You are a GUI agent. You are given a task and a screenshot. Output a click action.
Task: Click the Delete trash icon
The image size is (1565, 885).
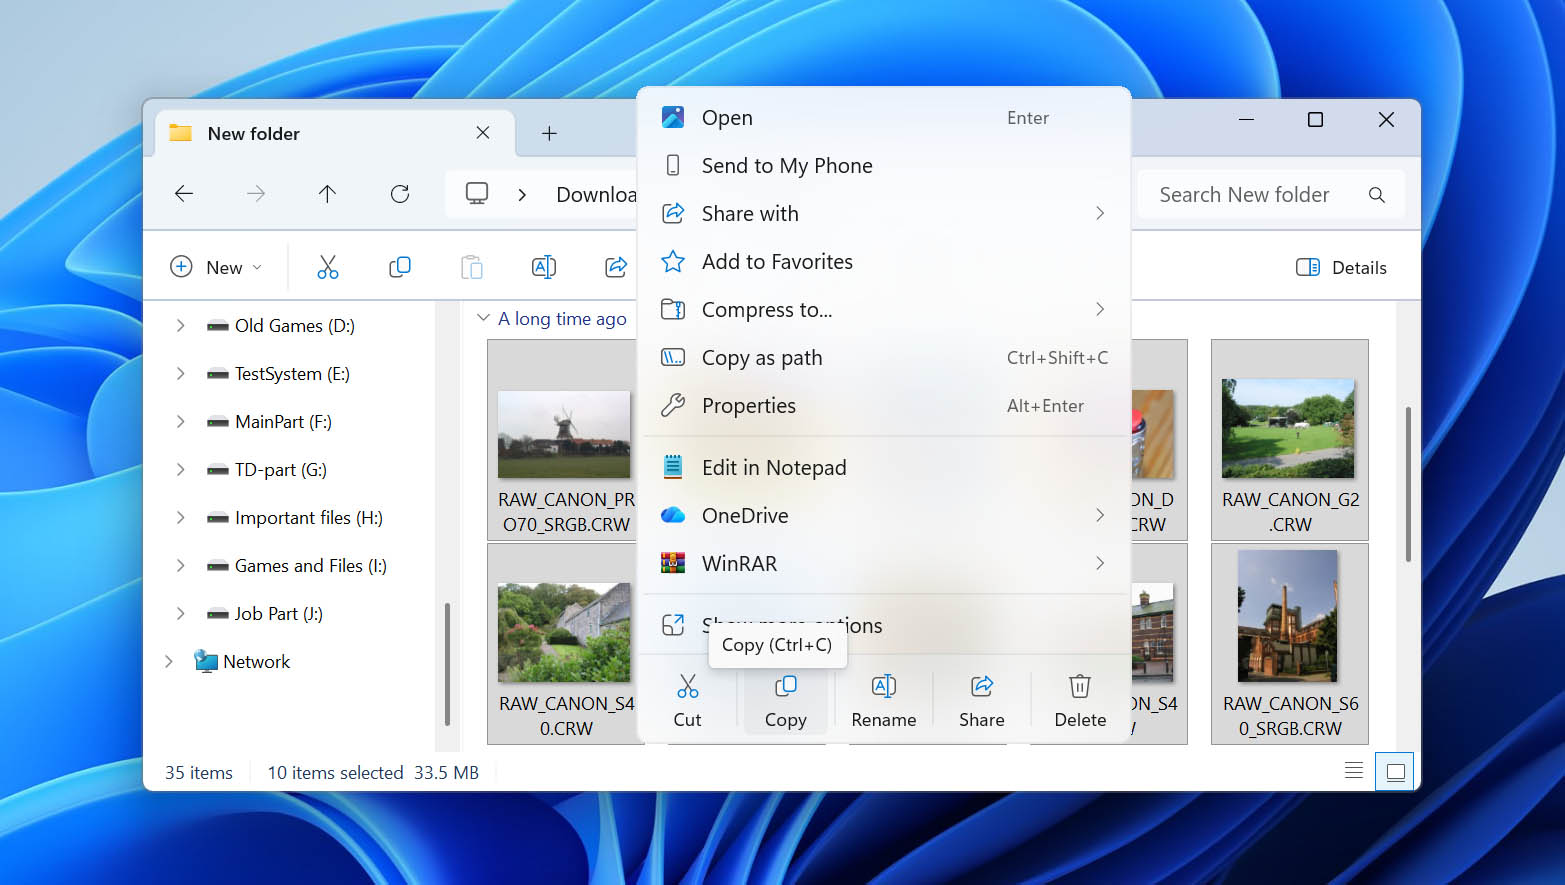1080,686
